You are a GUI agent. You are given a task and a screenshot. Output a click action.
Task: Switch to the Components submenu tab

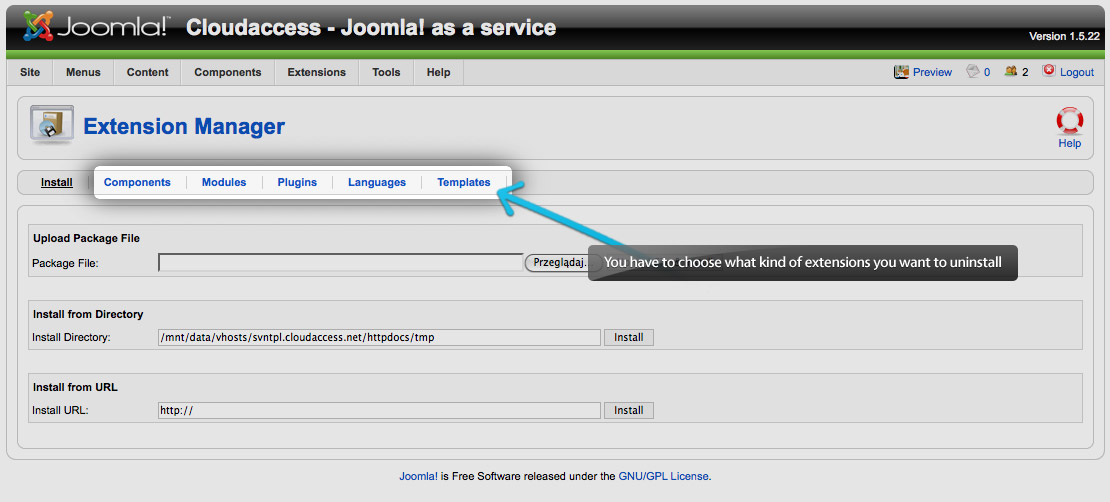pos(137,182)
